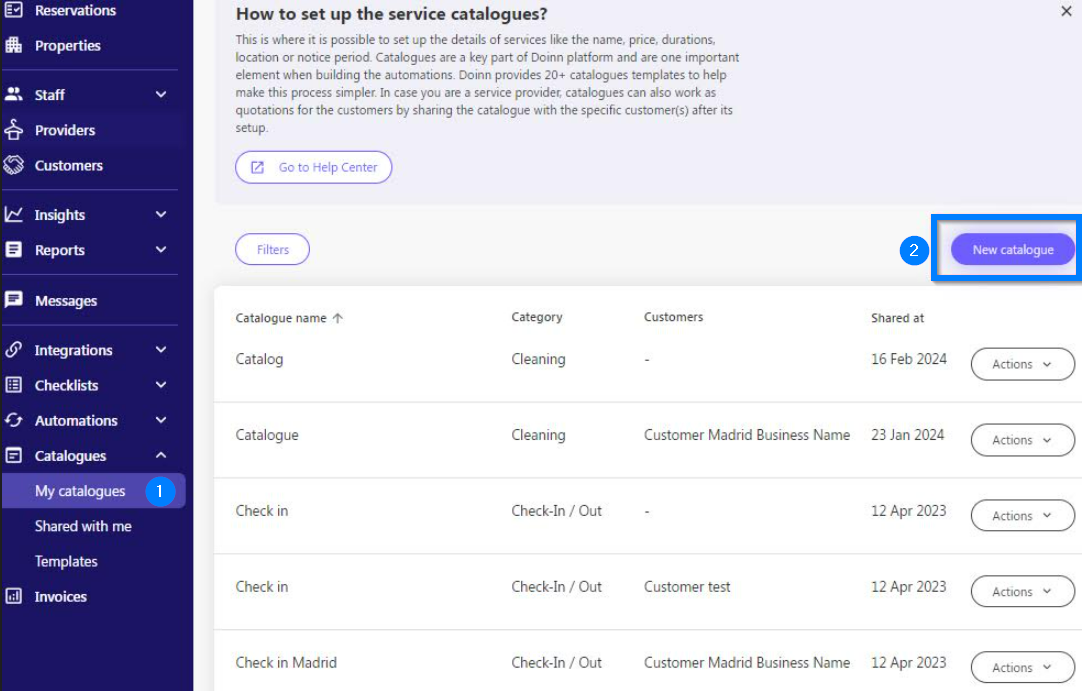Screen dimensions: 1082x691
Task: Open the Filters button
Action: 272,250
